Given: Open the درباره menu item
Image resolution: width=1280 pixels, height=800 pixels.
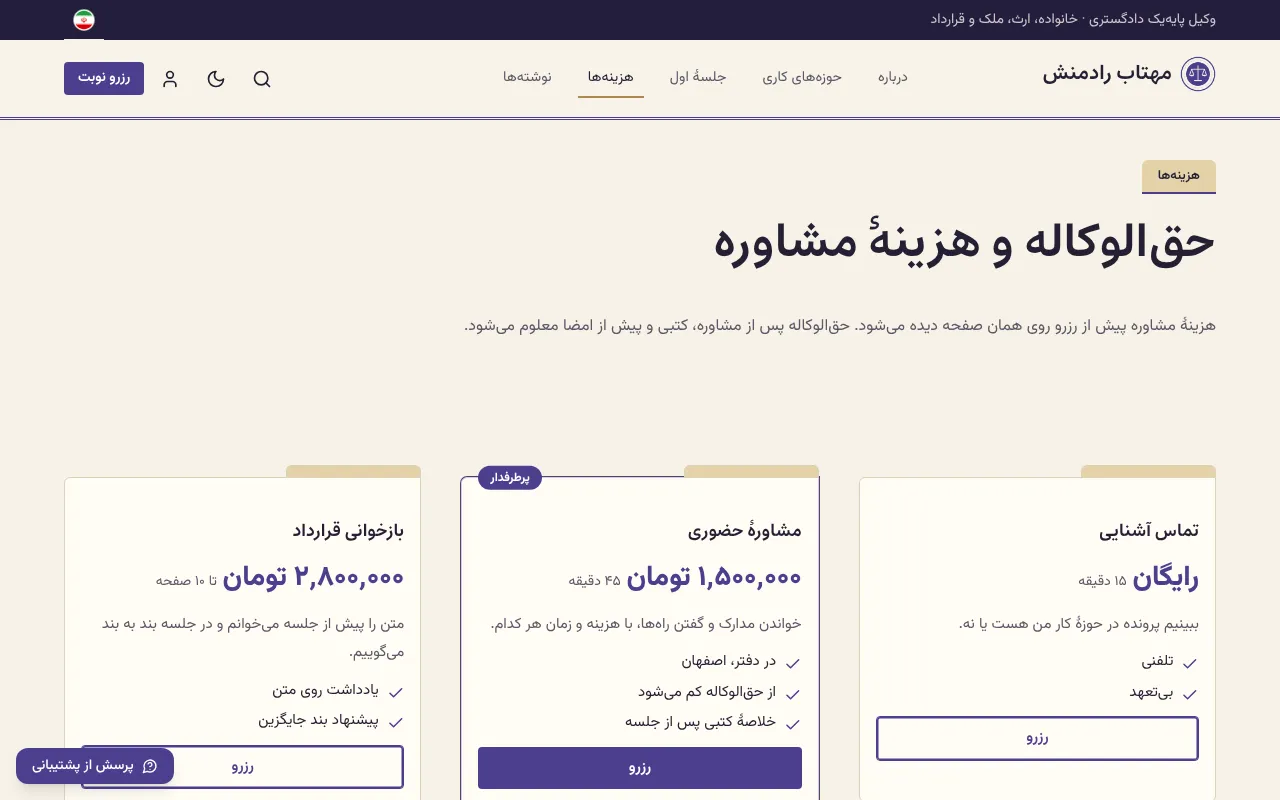Looking at the screenshot, I should coord(893,77).
